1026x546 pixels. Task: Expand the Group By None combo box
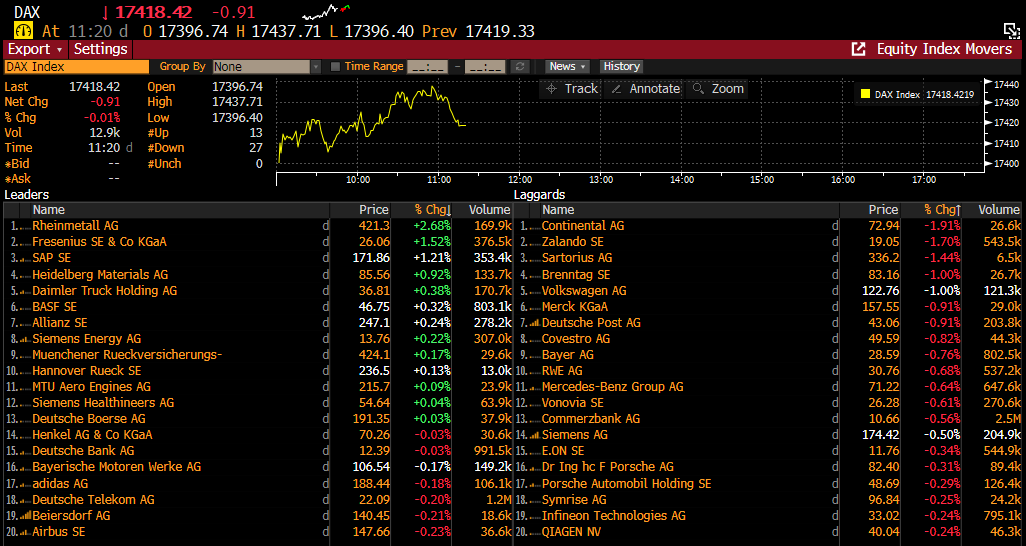pos(267,67)
